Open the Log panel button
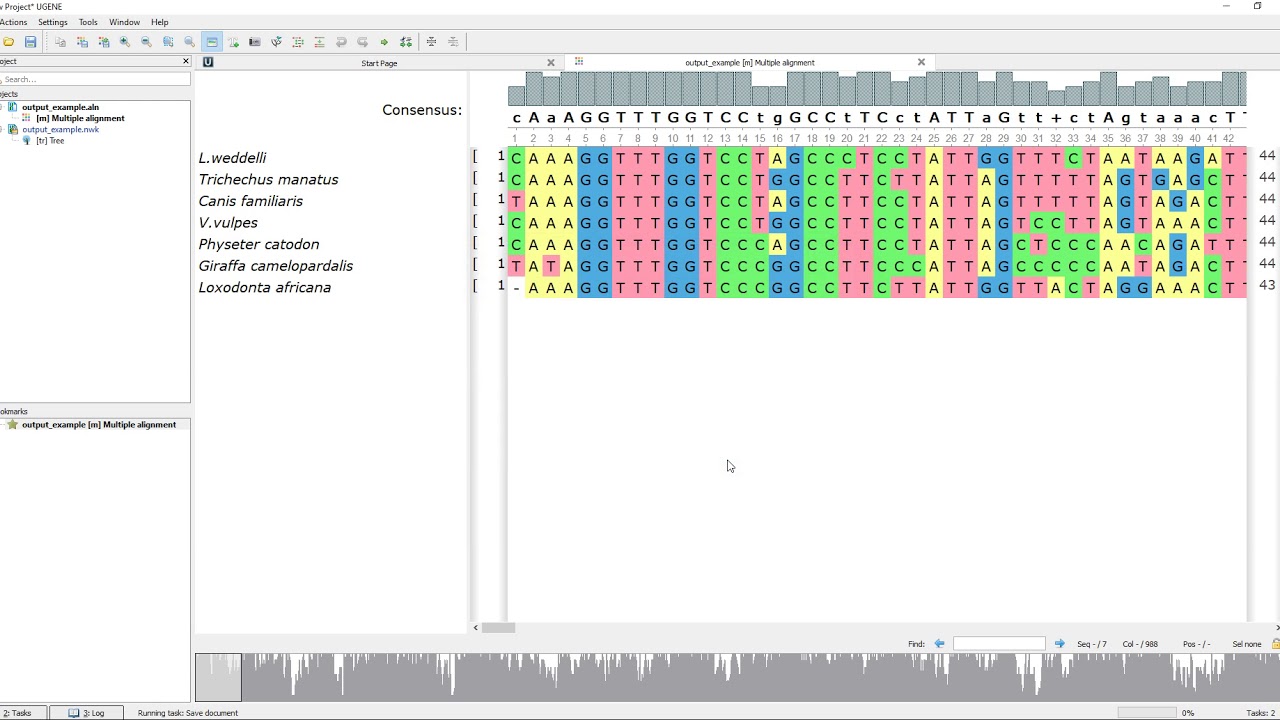 86,713
